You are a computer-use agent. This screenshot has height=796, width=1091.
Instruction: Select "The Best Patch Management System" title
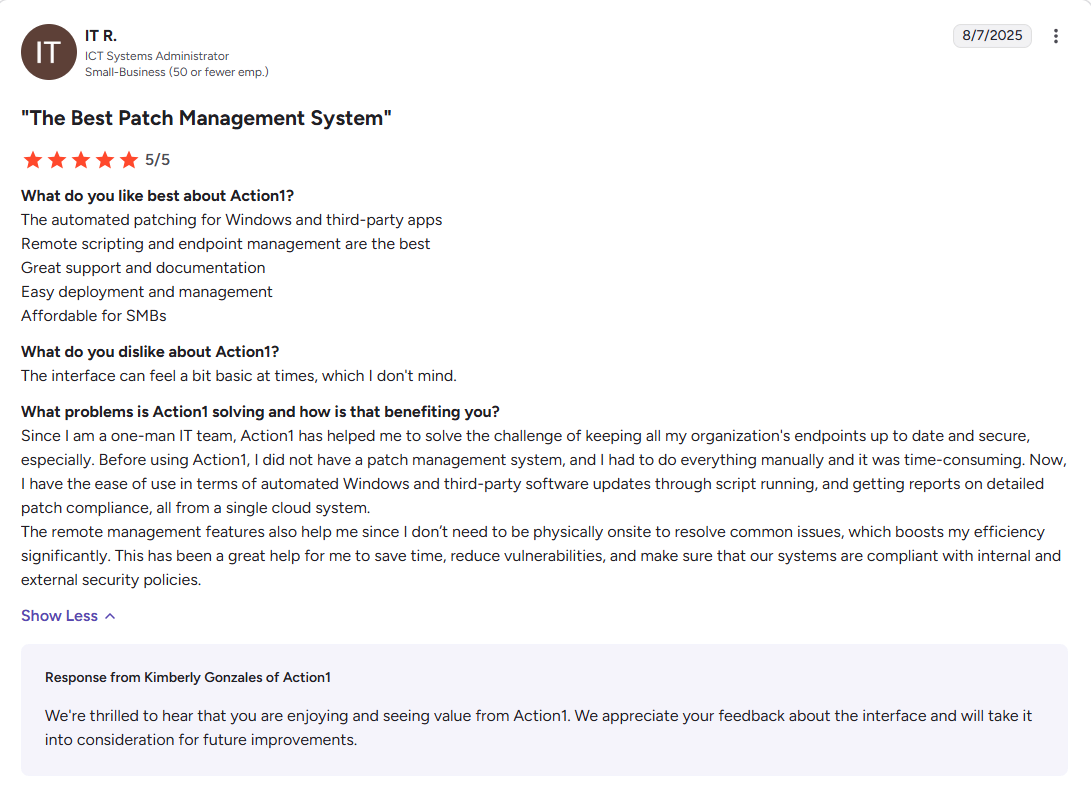click(206, 118)
